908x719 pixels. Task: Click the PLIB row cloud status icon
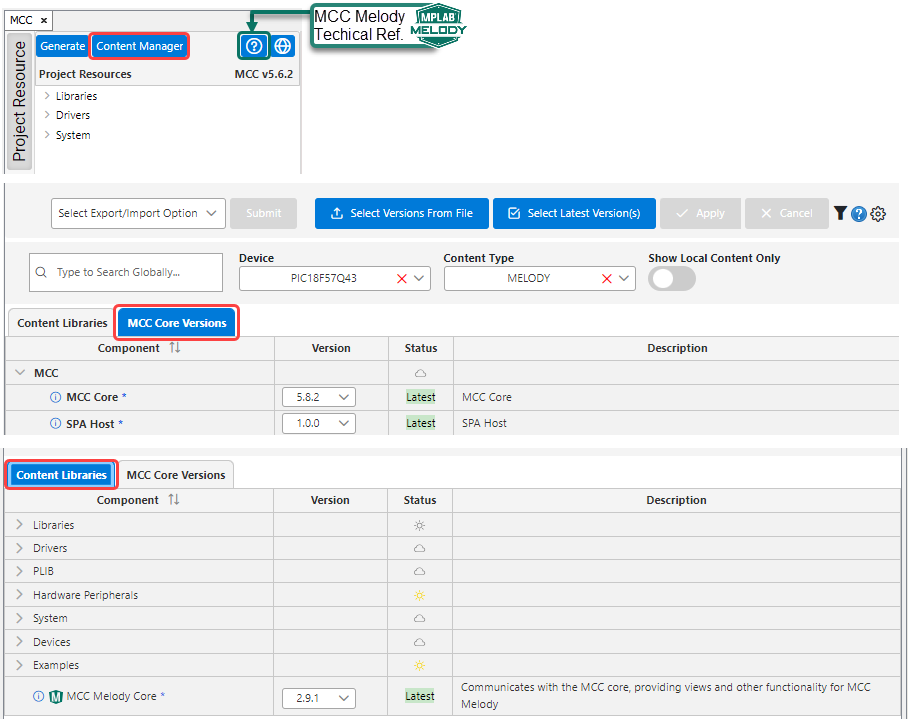click(x=420, y=571)
